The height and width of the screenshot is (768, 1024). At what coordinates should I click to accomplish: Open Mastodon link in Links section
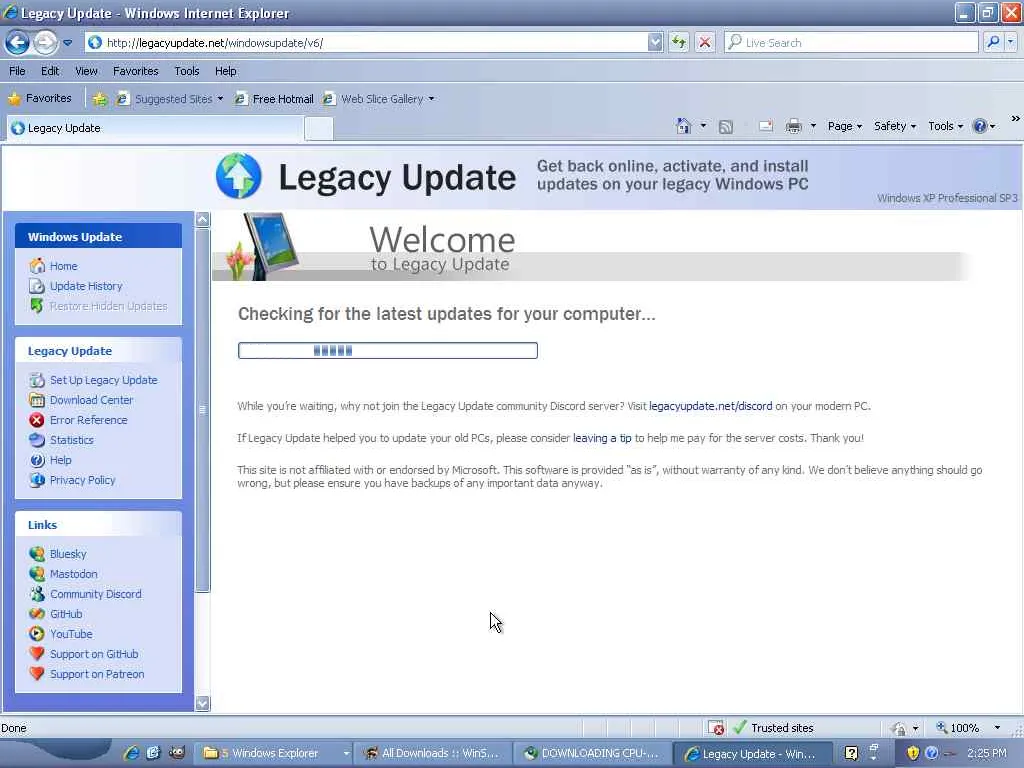[x=74, y=574]
